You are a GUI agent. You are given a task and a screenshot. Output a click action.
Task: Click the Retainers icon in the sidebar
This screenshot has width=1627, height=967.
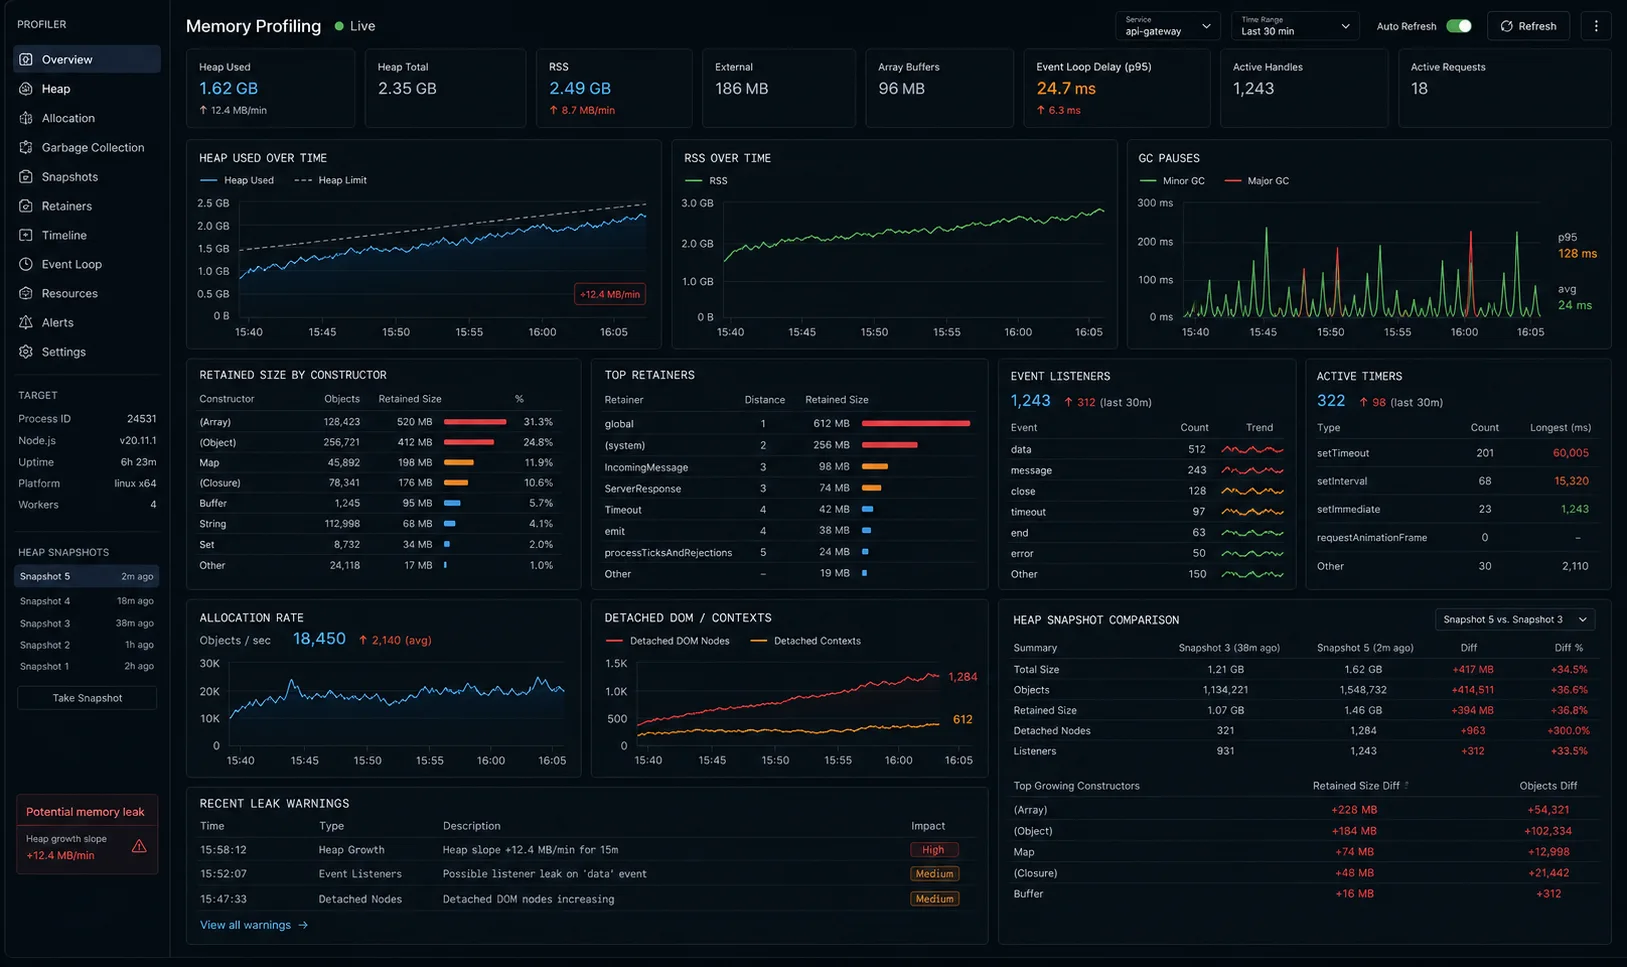point(26,206)
